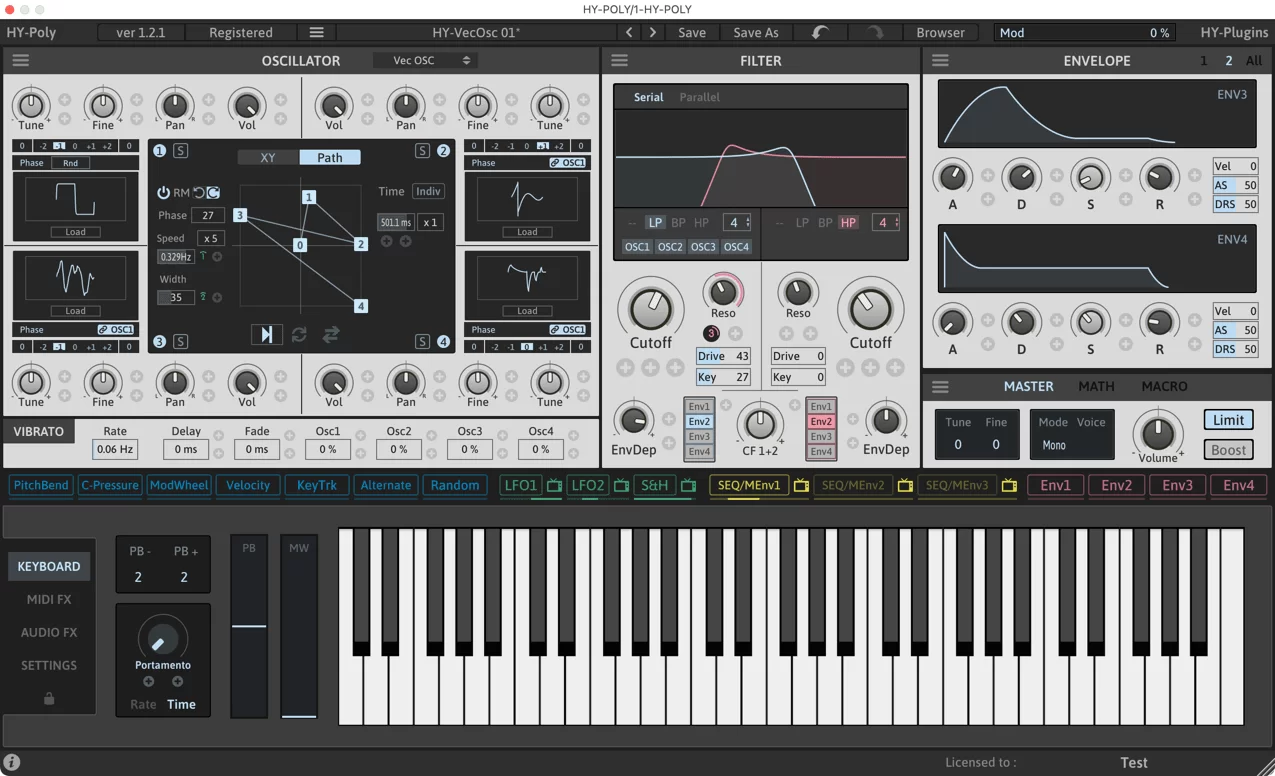Switch the vector pad to XY view
This screenshot has width=1275, height=776.
266,158
